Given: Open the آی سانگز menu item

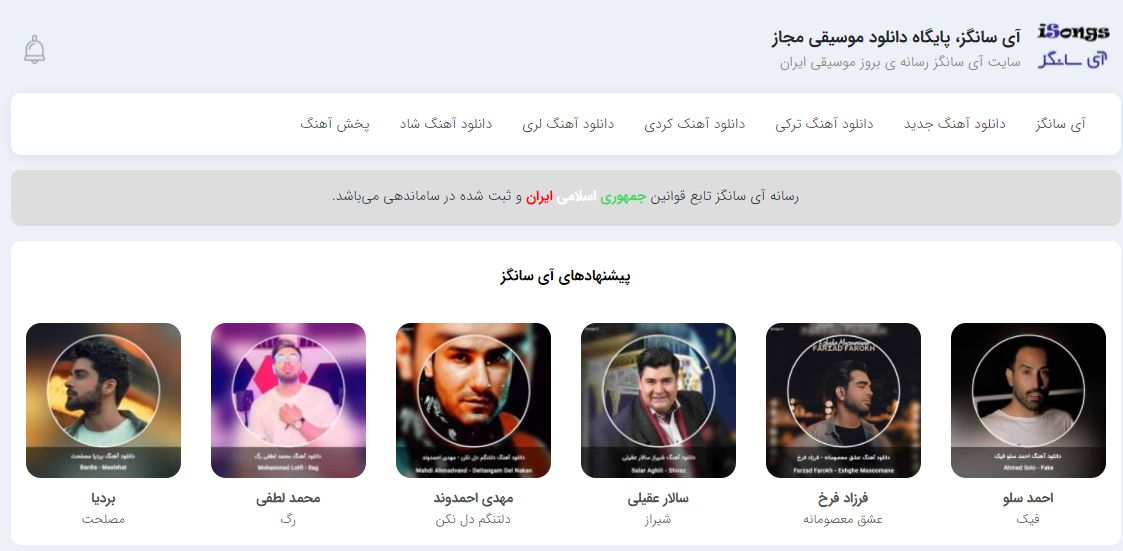Looking at the screenshot, I should point(1061,124).
